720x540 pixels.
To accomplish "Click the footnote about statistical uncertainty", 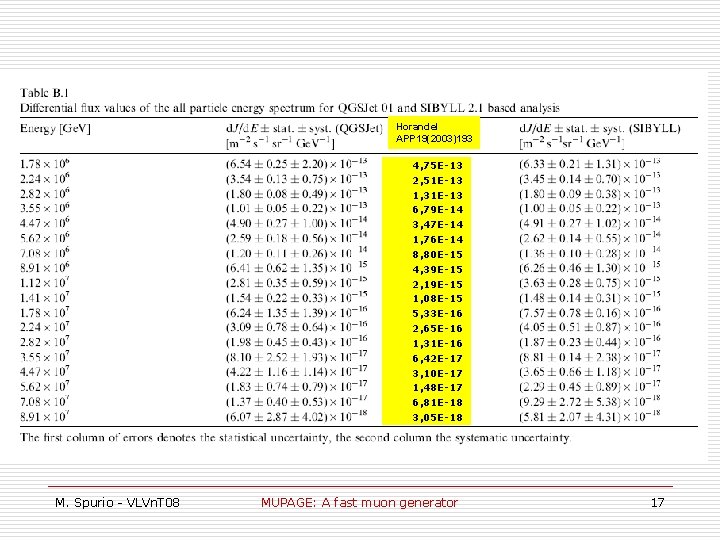I will [x=295, y=437].
